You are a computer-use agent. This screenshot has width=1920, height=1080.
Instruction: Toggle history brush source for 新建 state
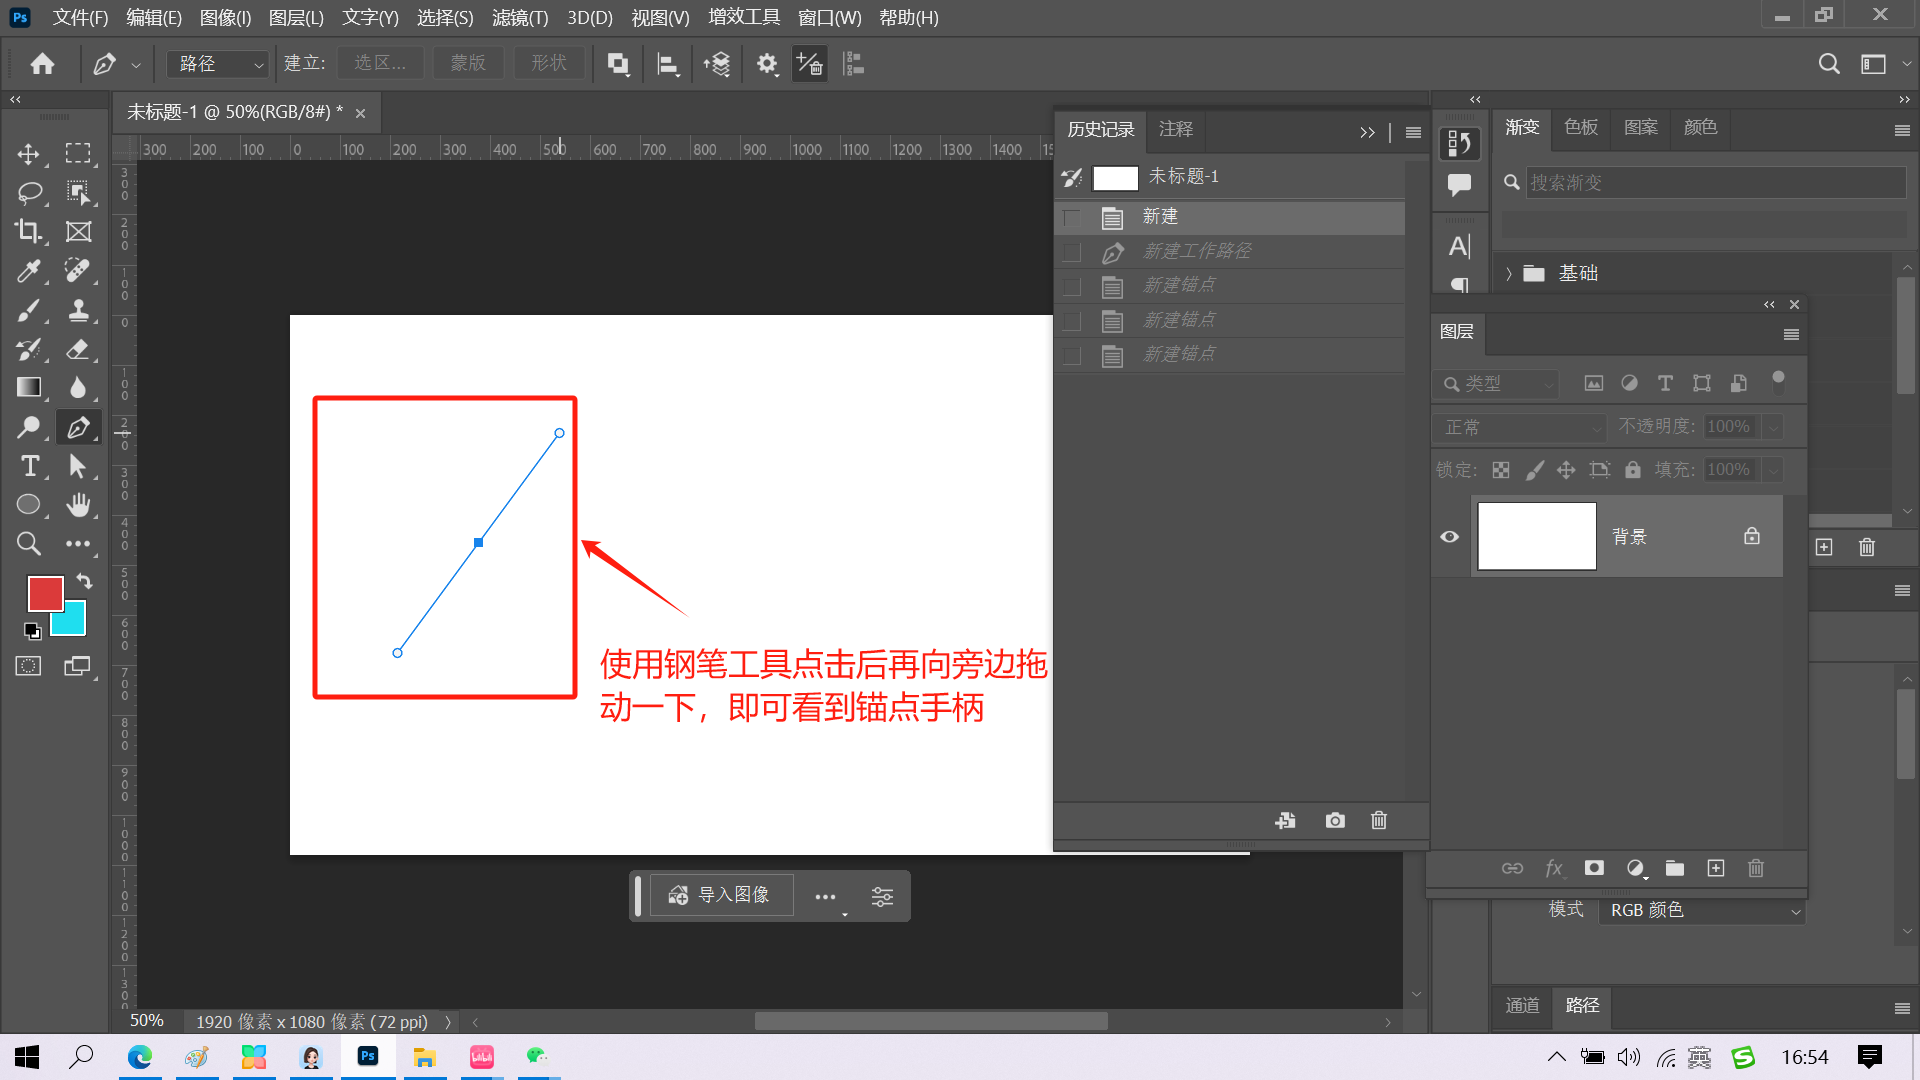tap(1072, 217)
